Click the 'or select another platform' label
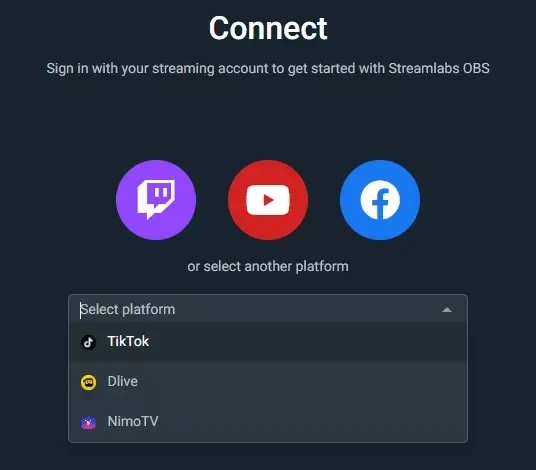 pos(268,266)
